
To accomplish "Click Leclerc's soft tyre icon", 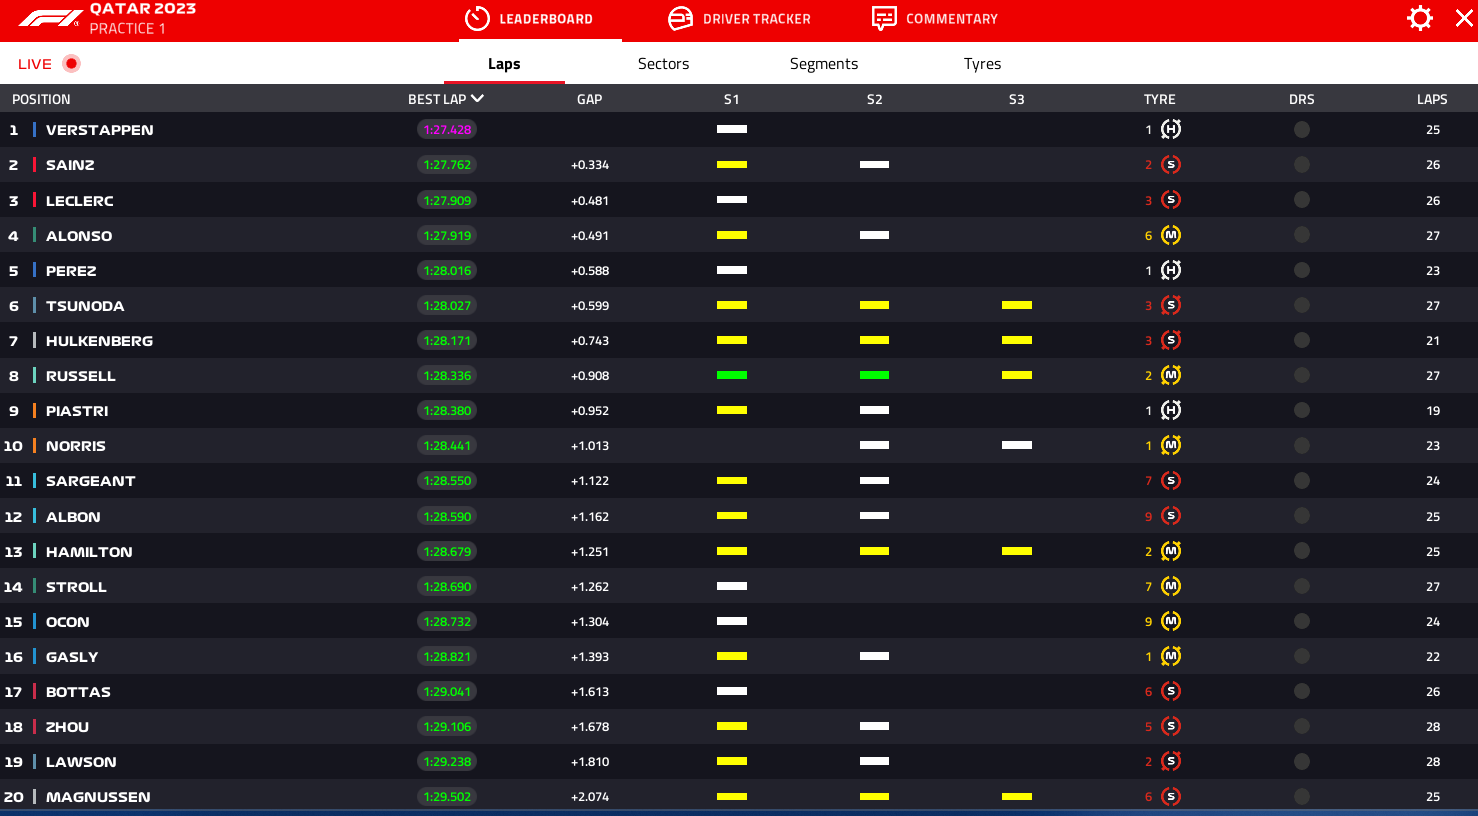I will coord(1171,200).
